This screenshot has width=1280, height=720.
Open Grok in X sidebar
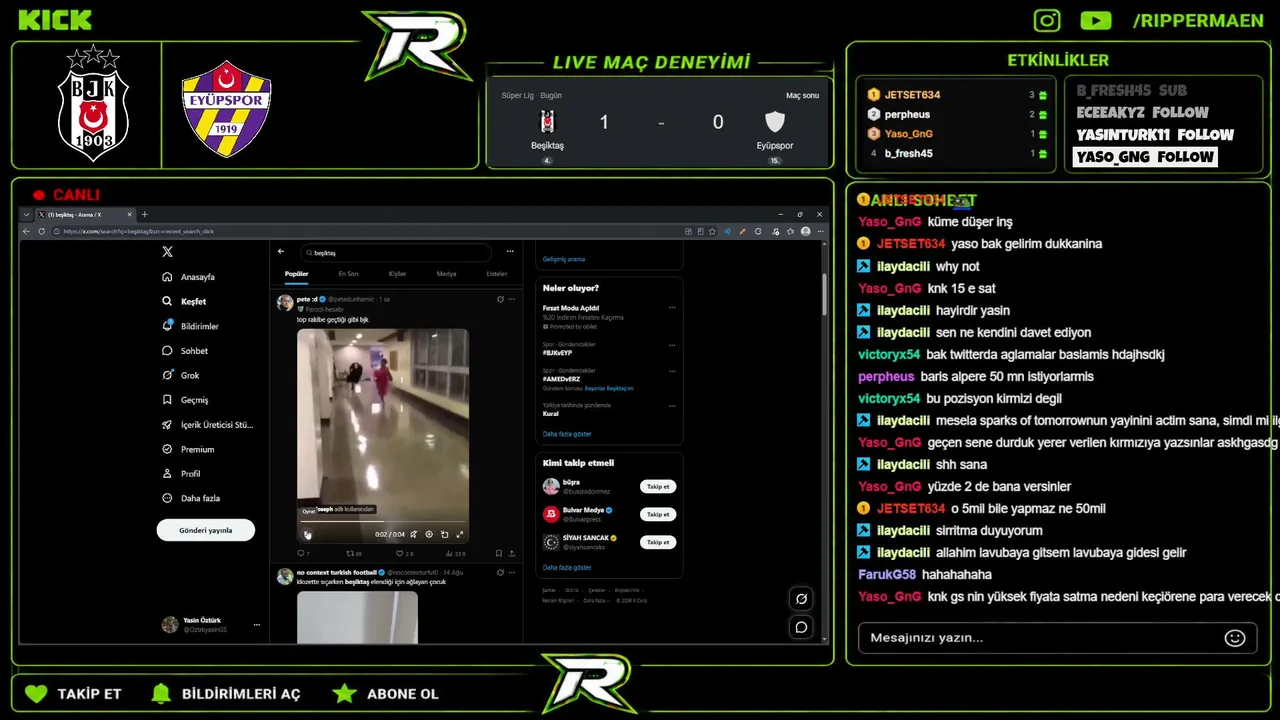tap(181, 375)
